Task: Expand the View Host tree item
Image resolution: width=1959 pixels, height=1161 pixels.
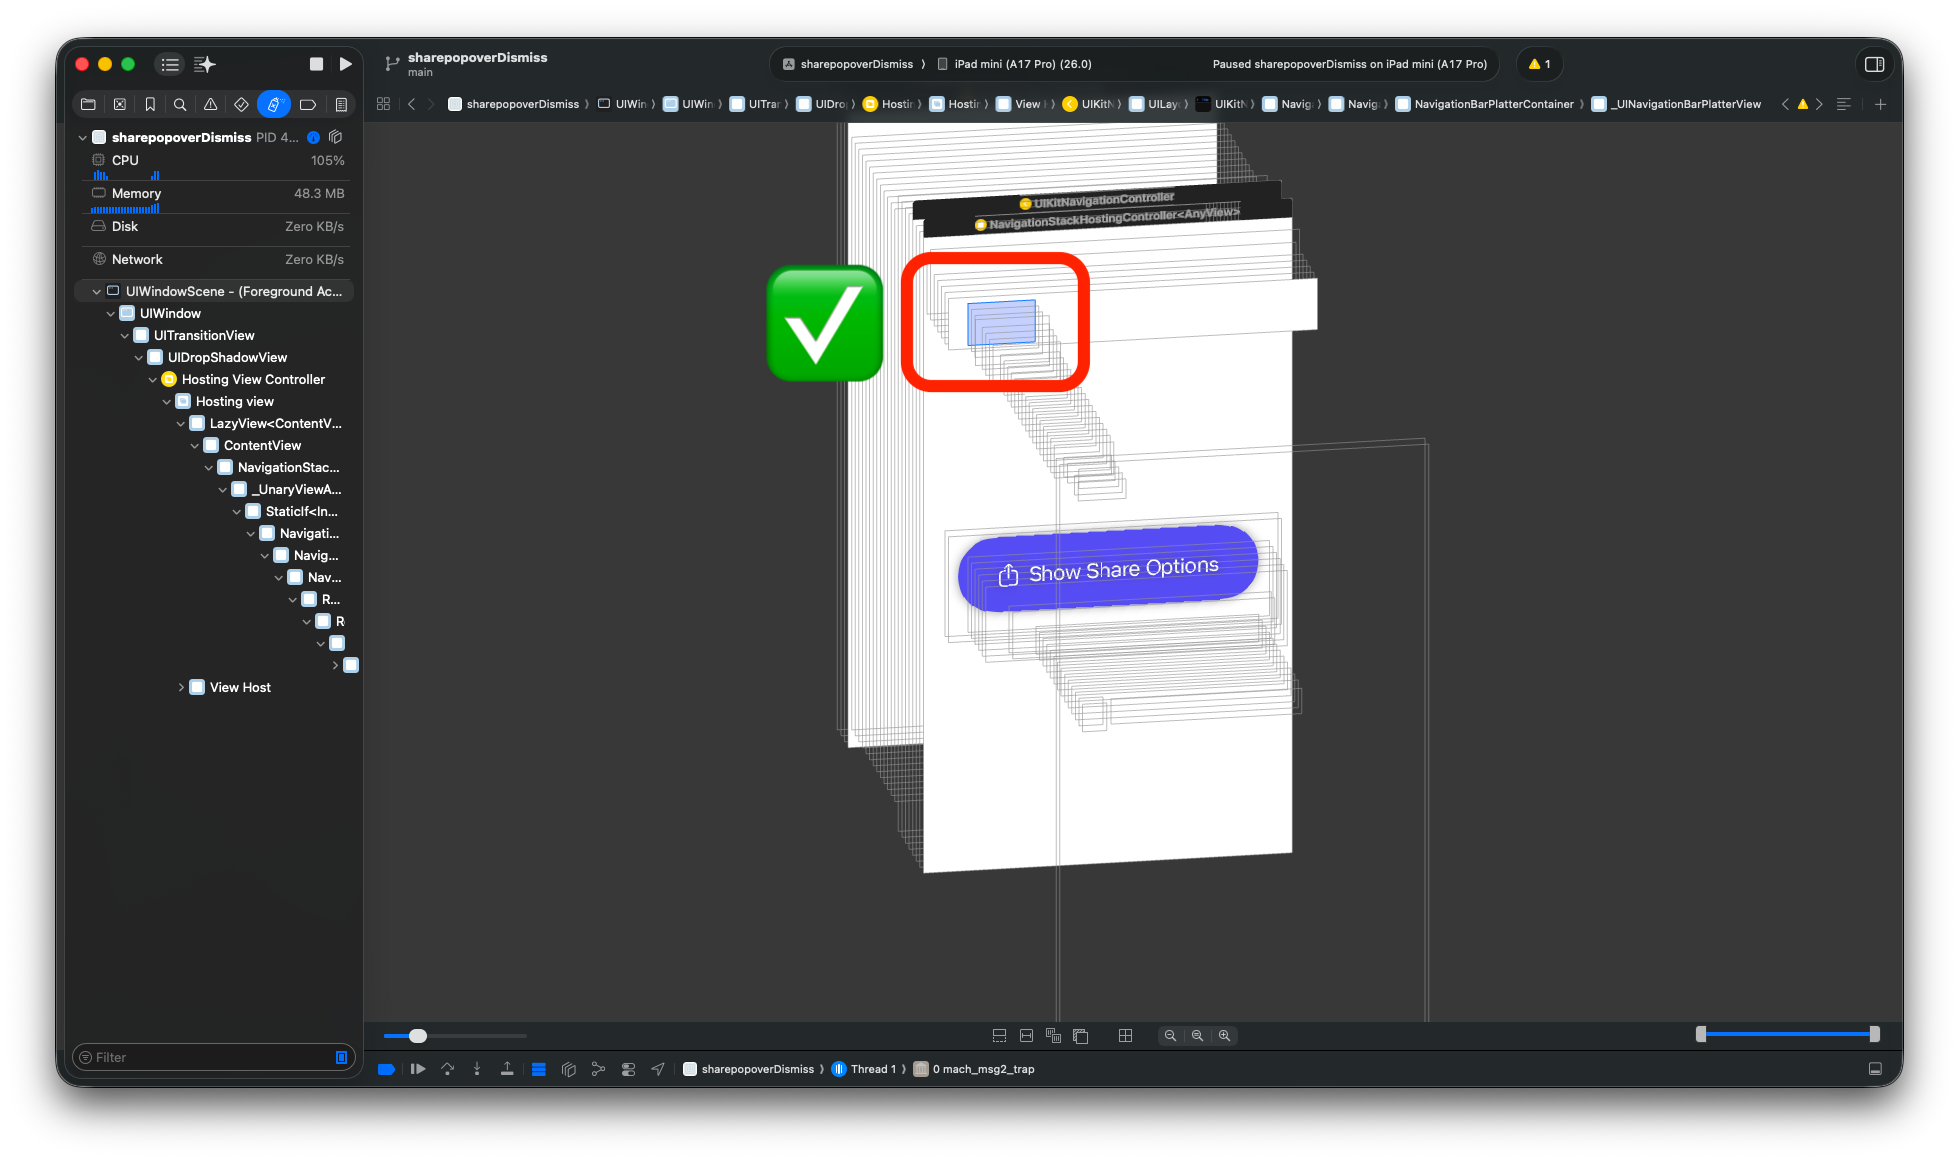Action: click(181, 688)
